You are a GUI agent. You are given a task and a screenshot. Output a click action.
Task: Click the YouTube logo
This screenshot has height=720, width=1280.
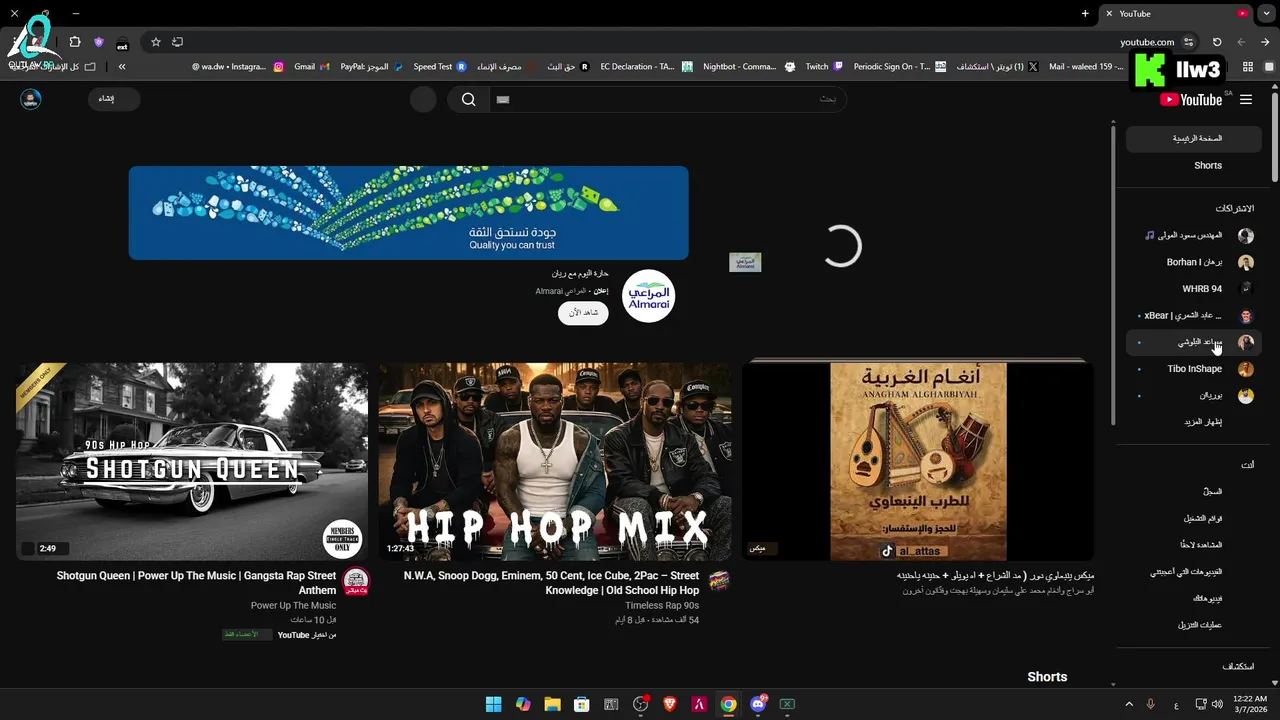click(1191, 100)
